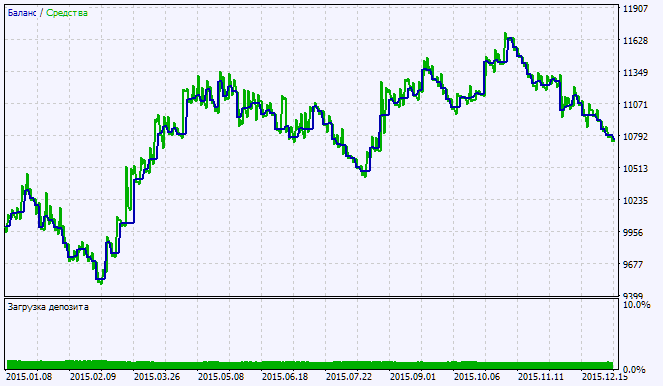The image size is (663, 386).
Task: Select the 11628 axis value
Action: [636, 41]
